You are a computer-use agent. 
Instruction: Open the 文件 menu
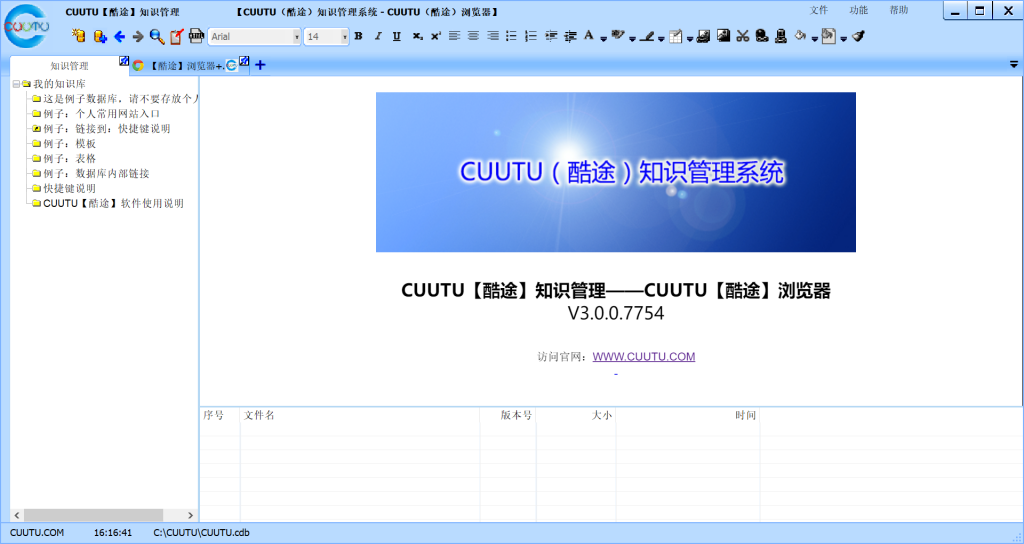click(x=818, y=10)
